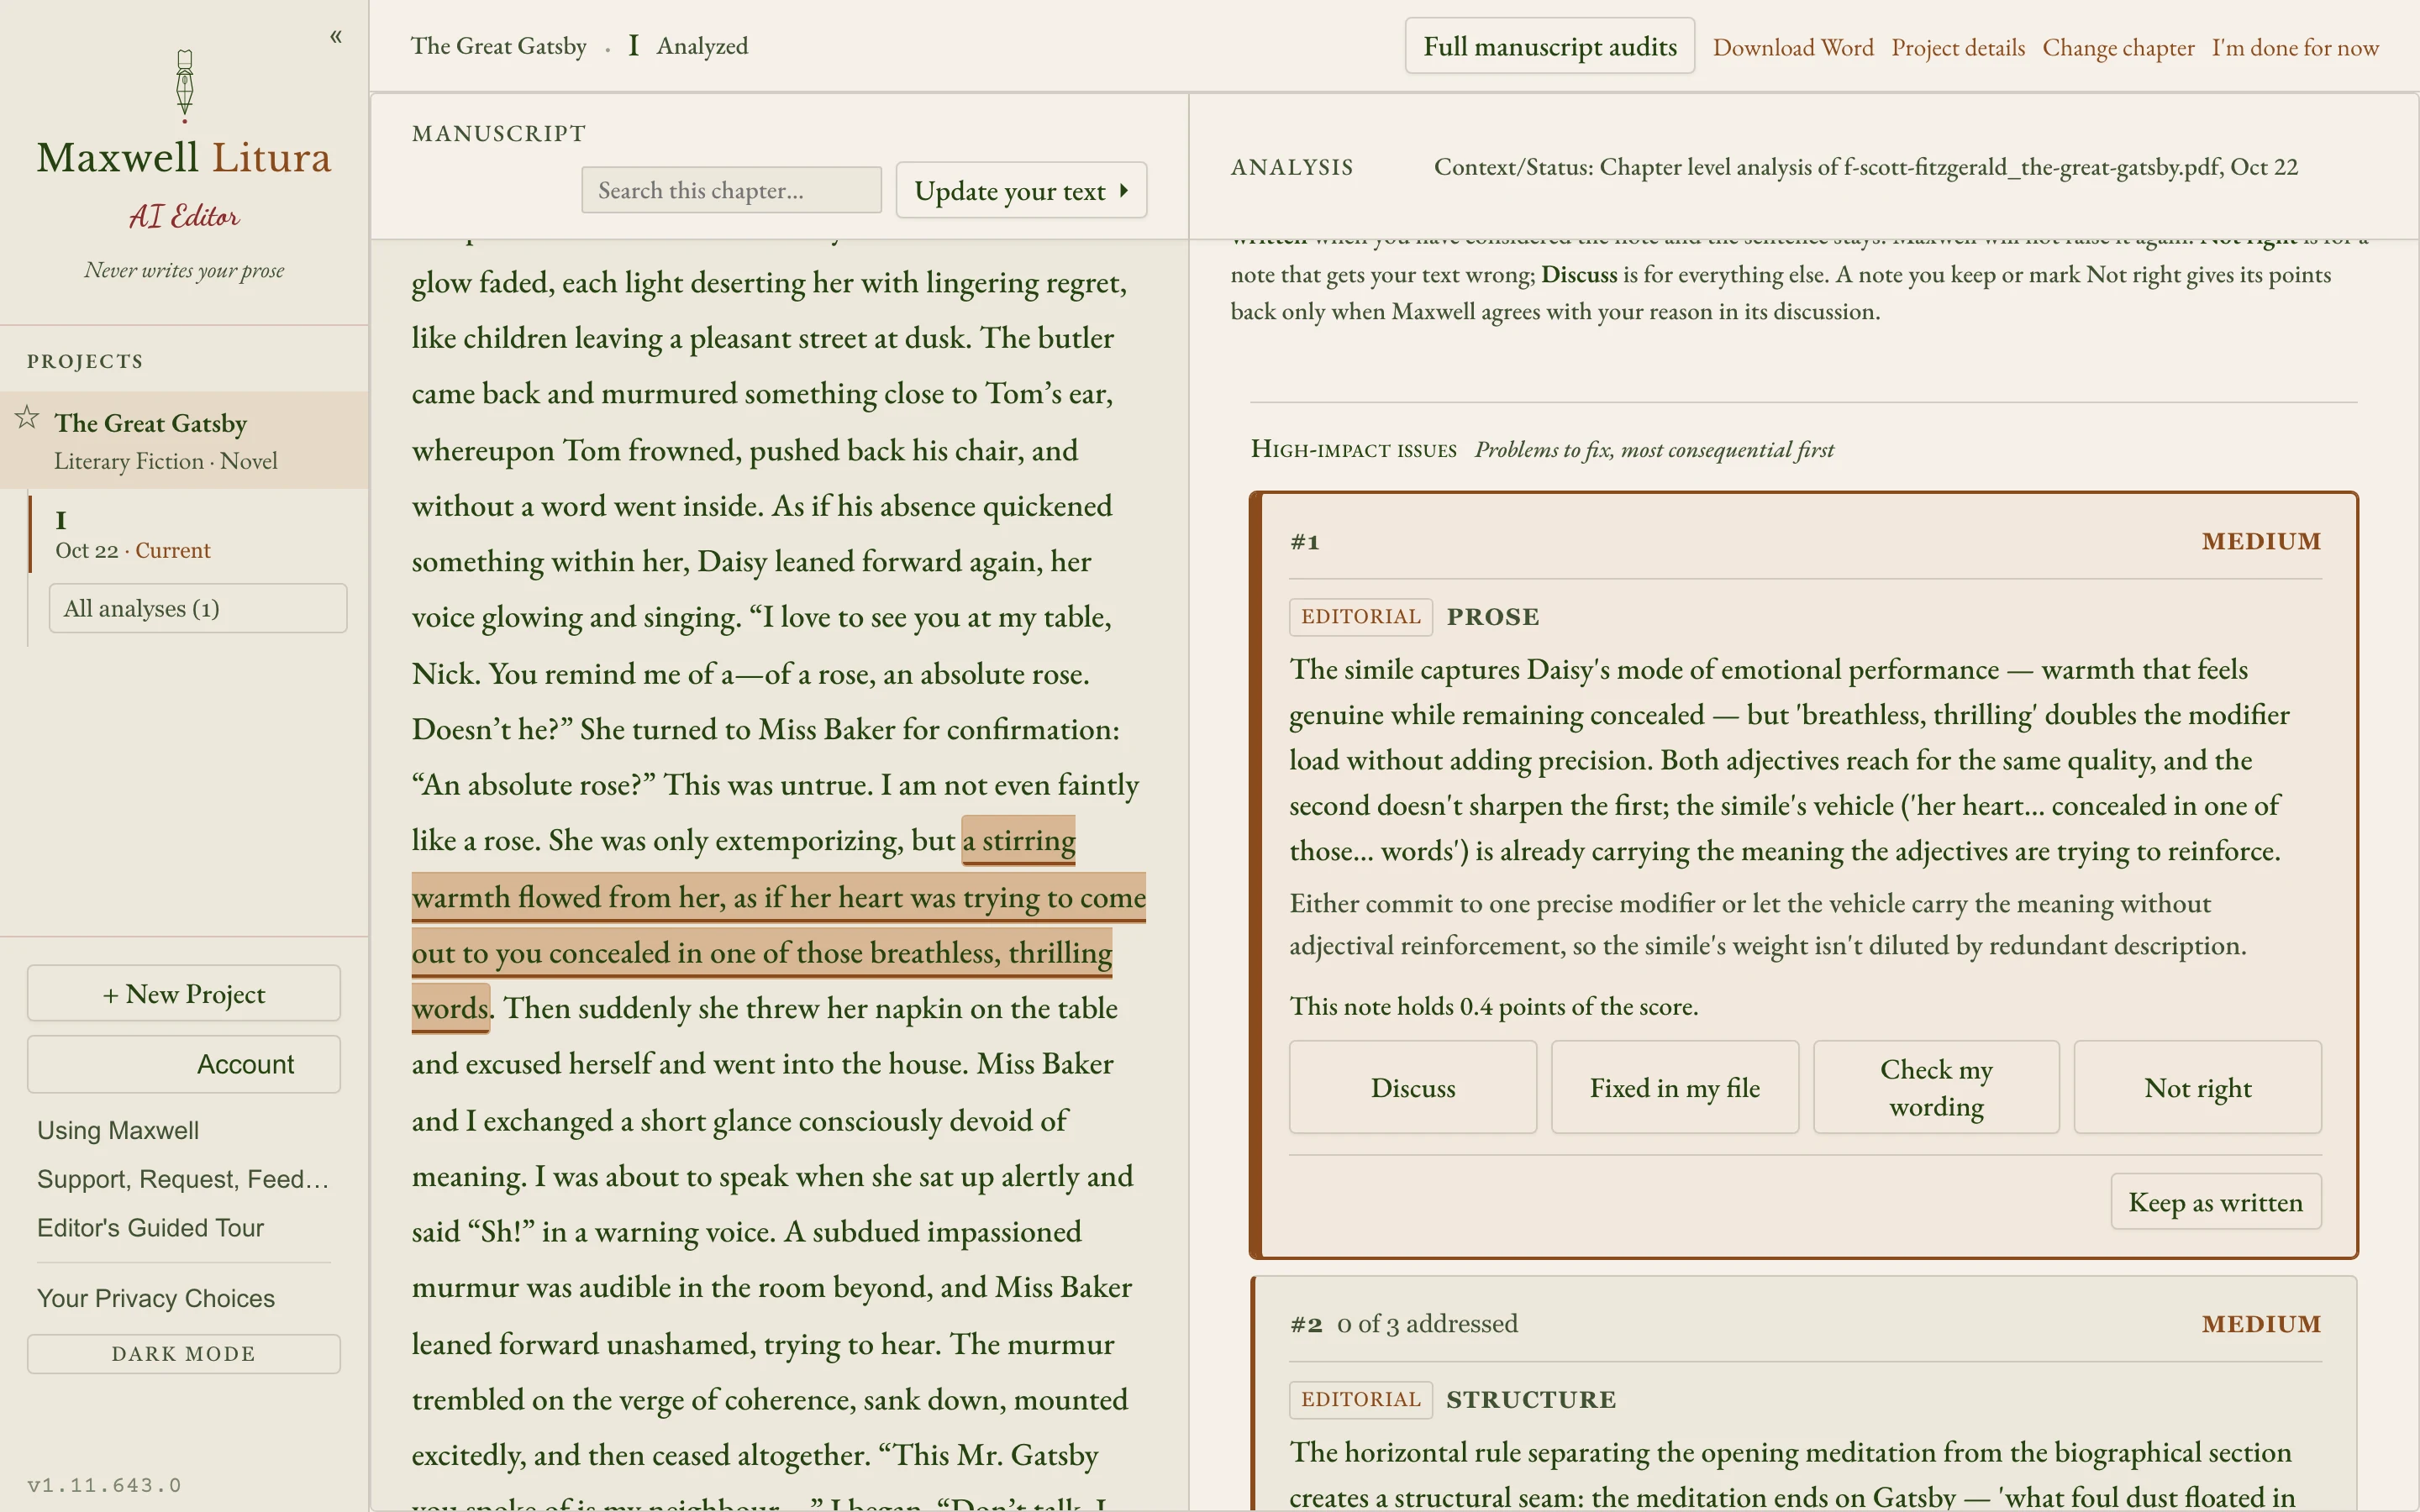Click I'm done for now
This screenshot has width=2420, height=1512.
[2295, 48]
